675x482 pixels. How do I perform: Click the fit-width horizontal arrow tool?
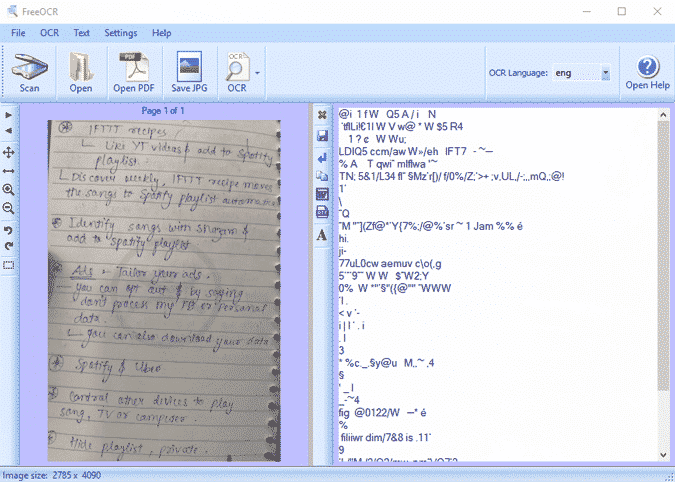[x=9, y=171]
